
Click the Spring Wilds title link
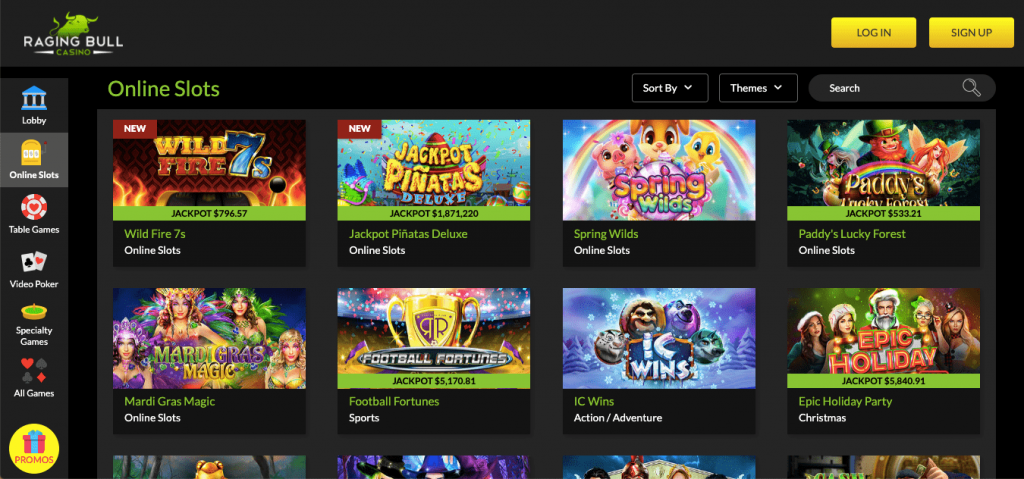(x=606, y=233)
